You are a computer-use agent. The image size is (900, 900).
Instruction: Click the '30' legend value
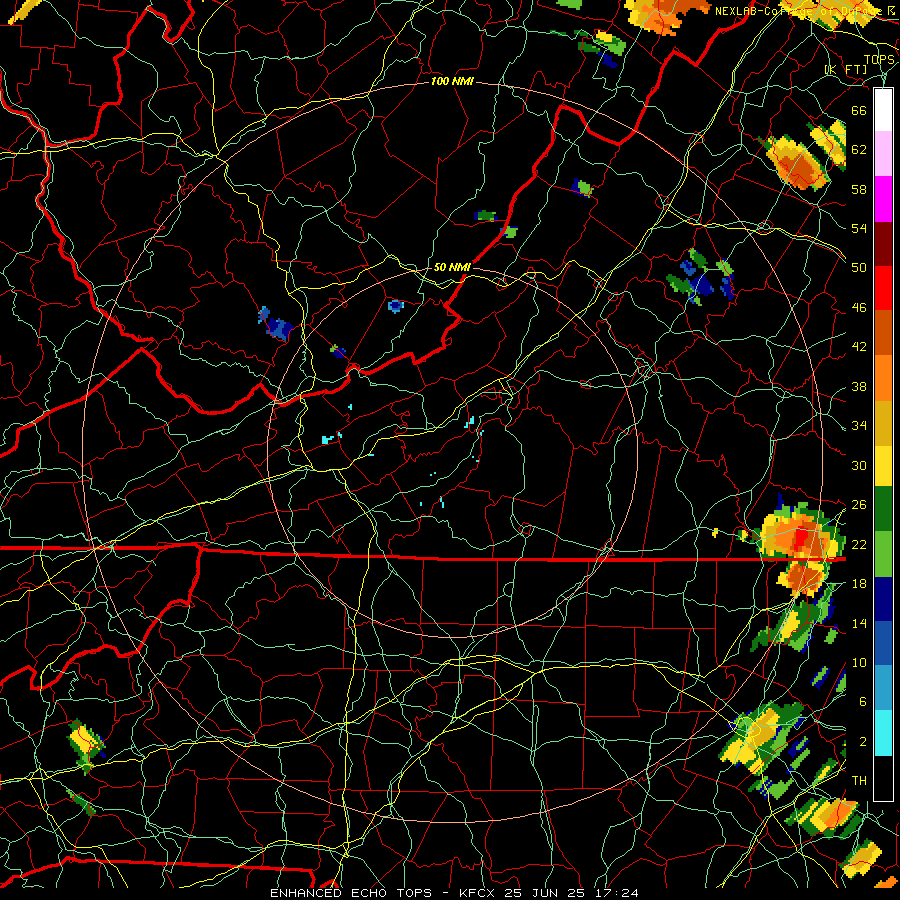[x=859, y=465]
